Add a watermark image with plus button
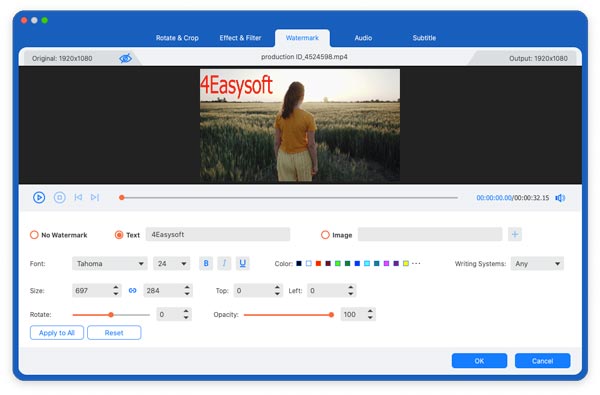Viewport: 600px width, 395px height. 515,234
